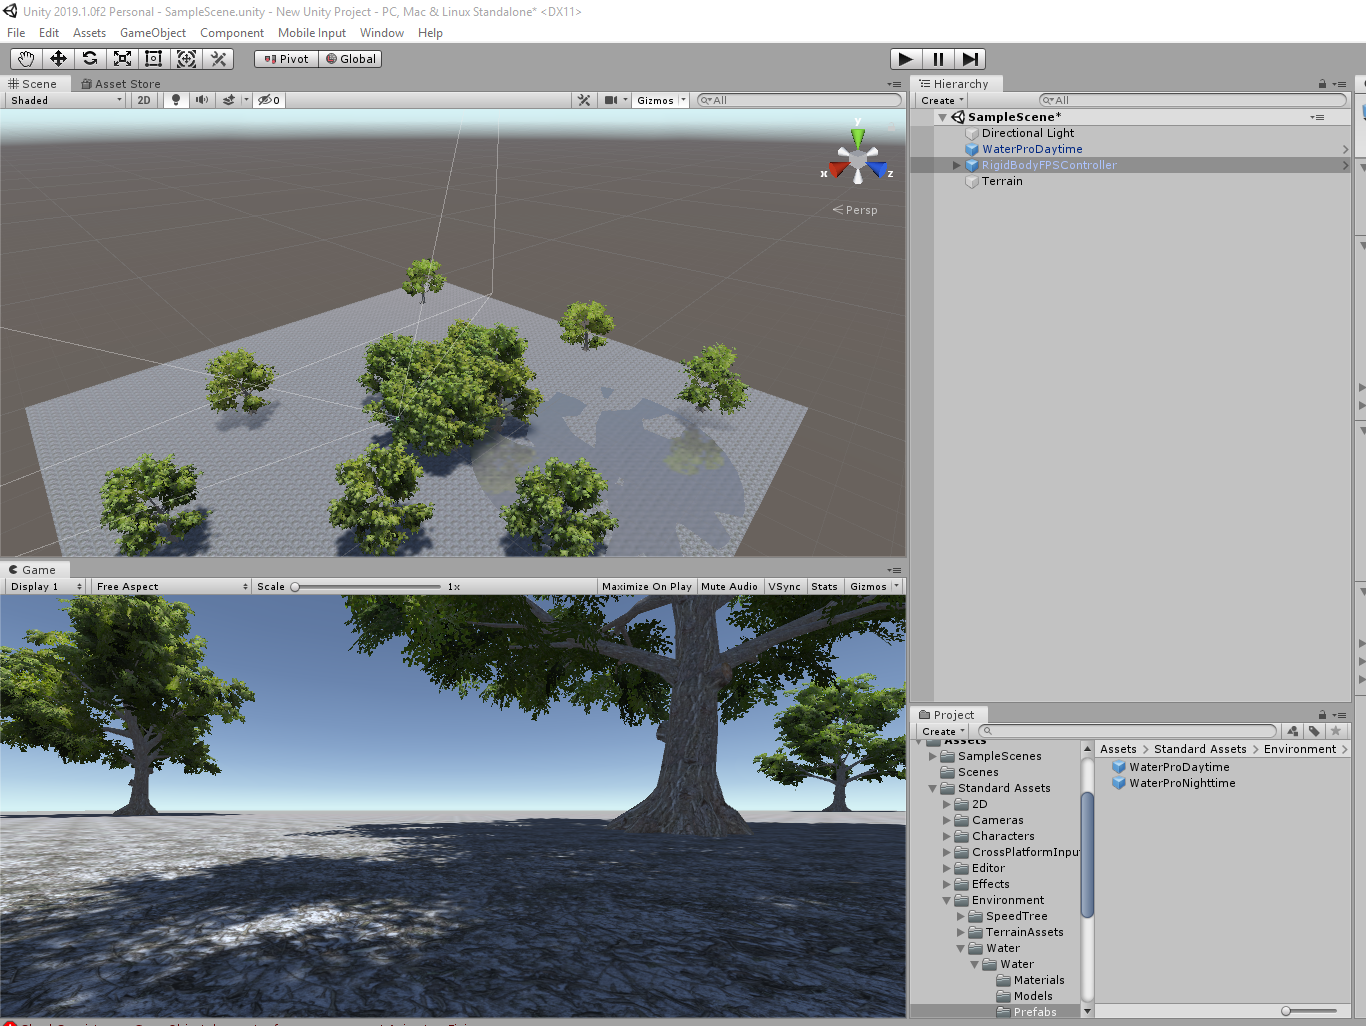Click the Step frame button
Image resolution: width=1366 pixels, height=1026 pixels.
tap(970, 59)
